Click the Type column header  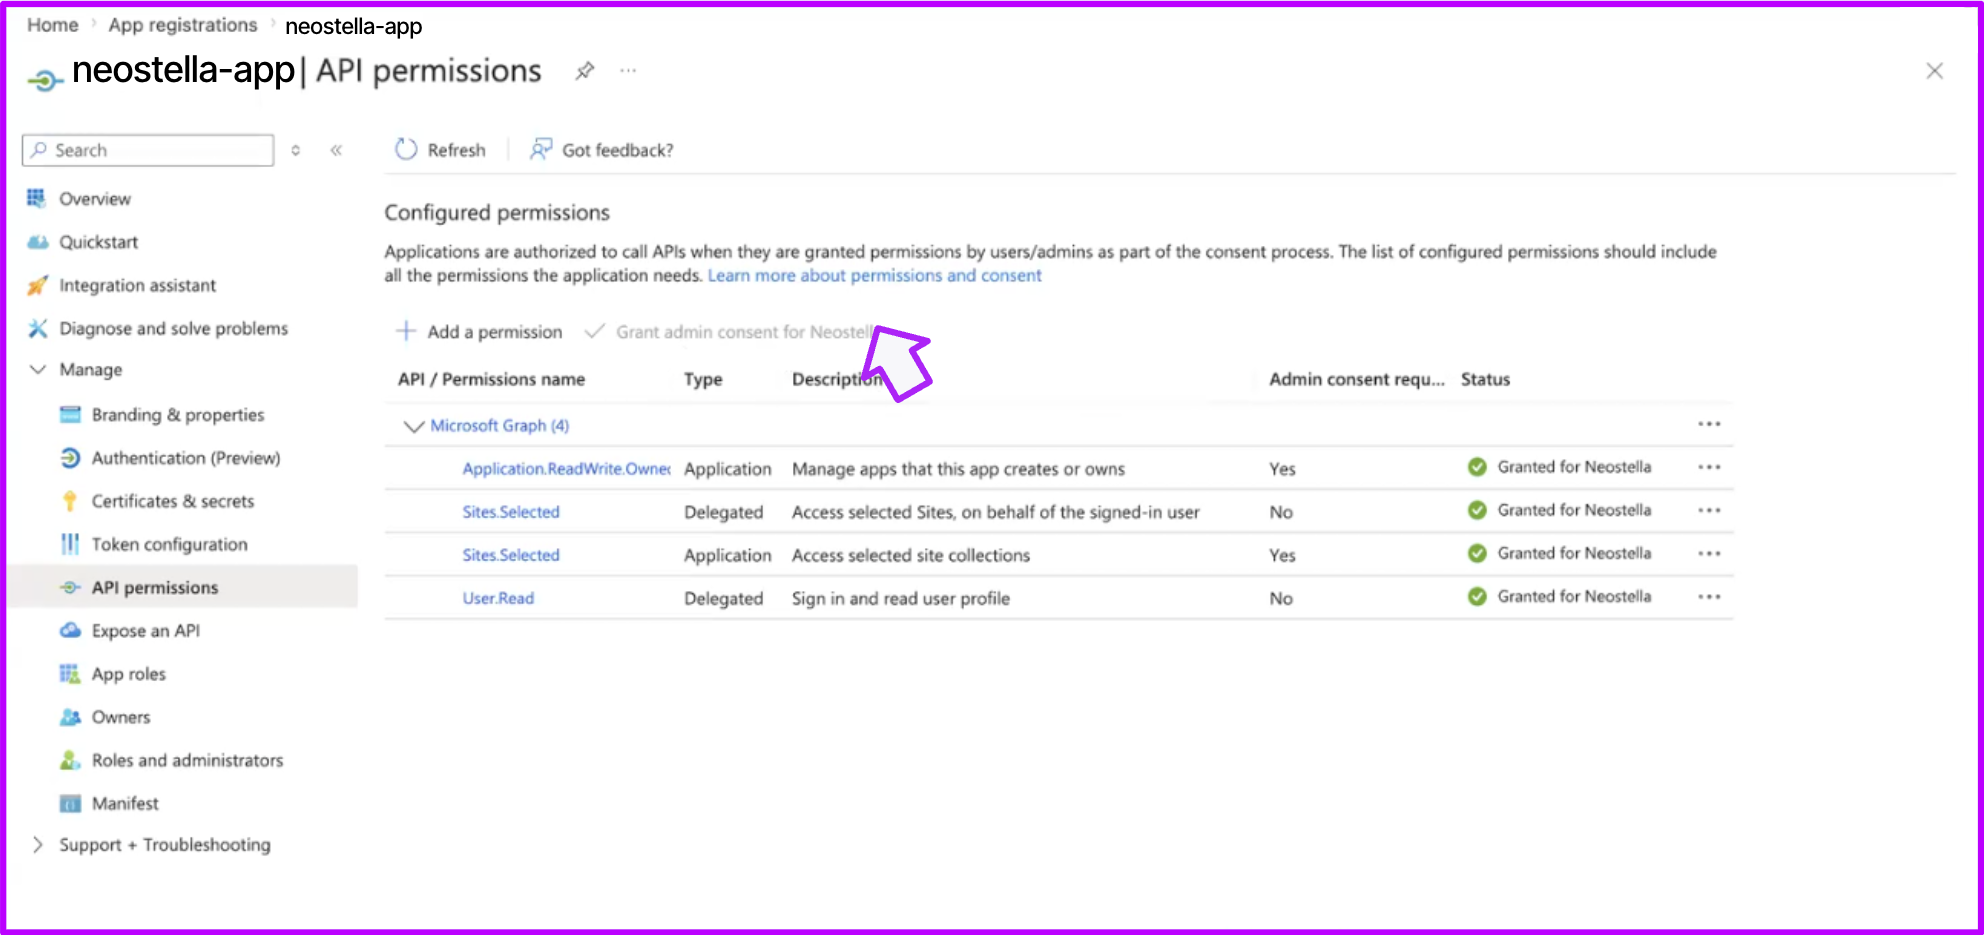click(703, 379)
